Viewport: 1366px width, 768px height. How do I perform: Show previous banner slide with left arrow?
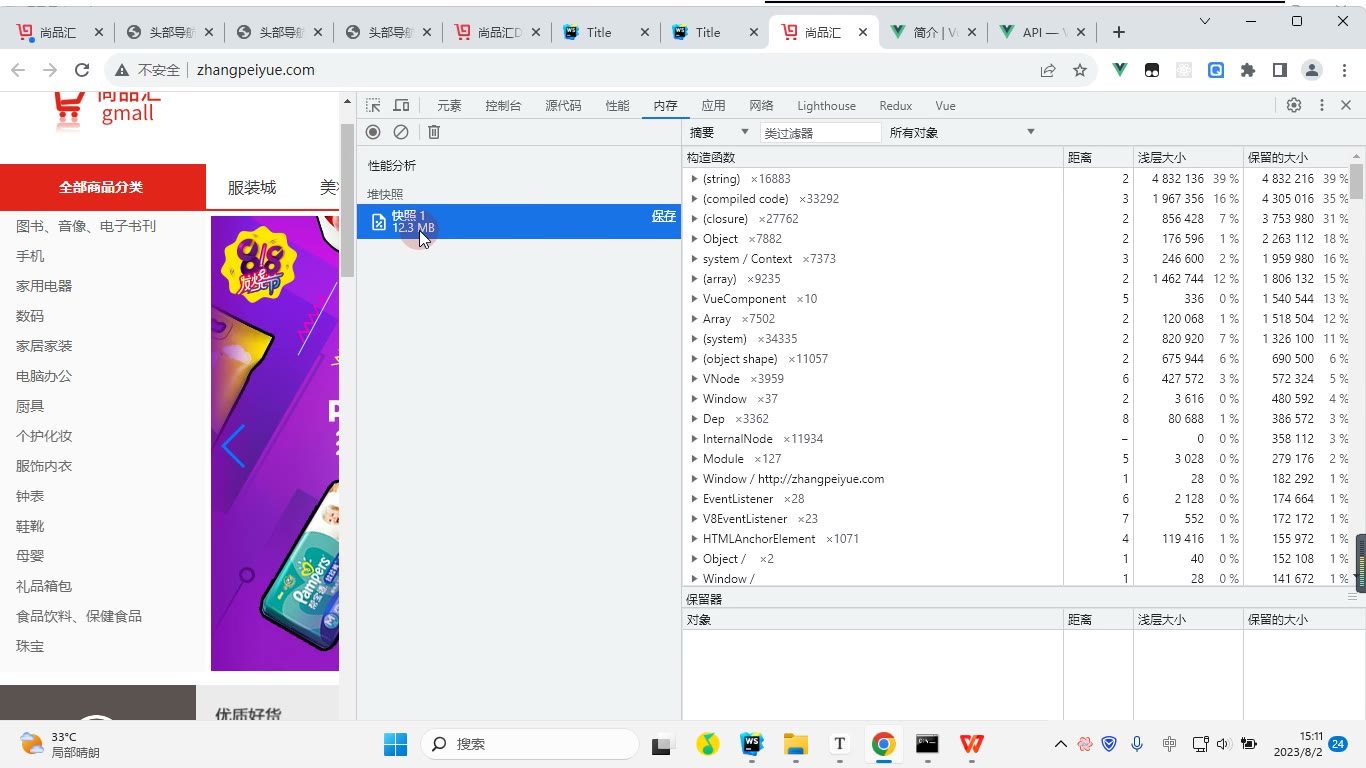233,446
